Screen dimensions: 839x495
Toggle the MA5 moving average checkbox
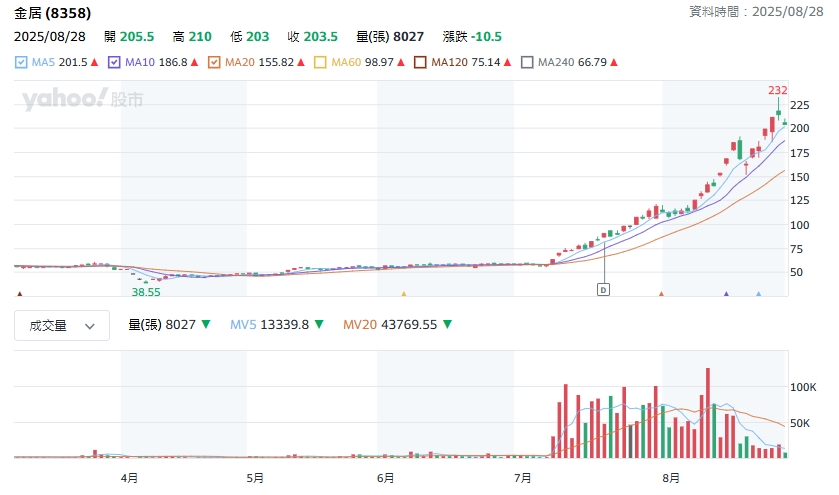(22, 62)
